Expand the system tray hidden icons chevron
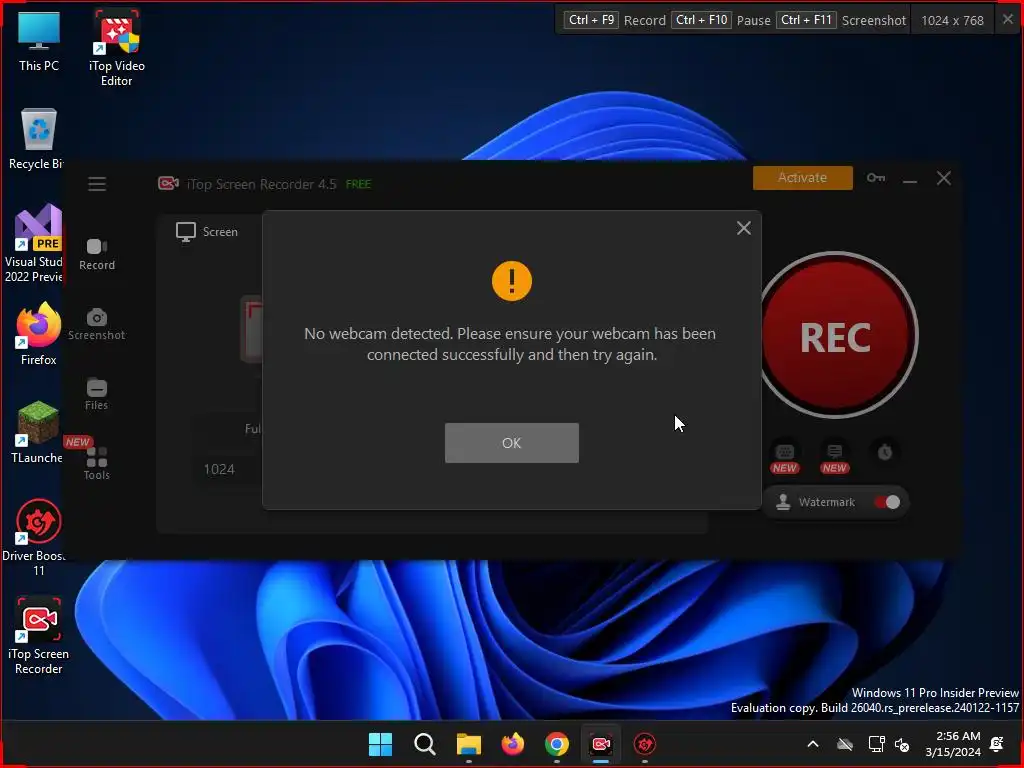 (812, 744)
